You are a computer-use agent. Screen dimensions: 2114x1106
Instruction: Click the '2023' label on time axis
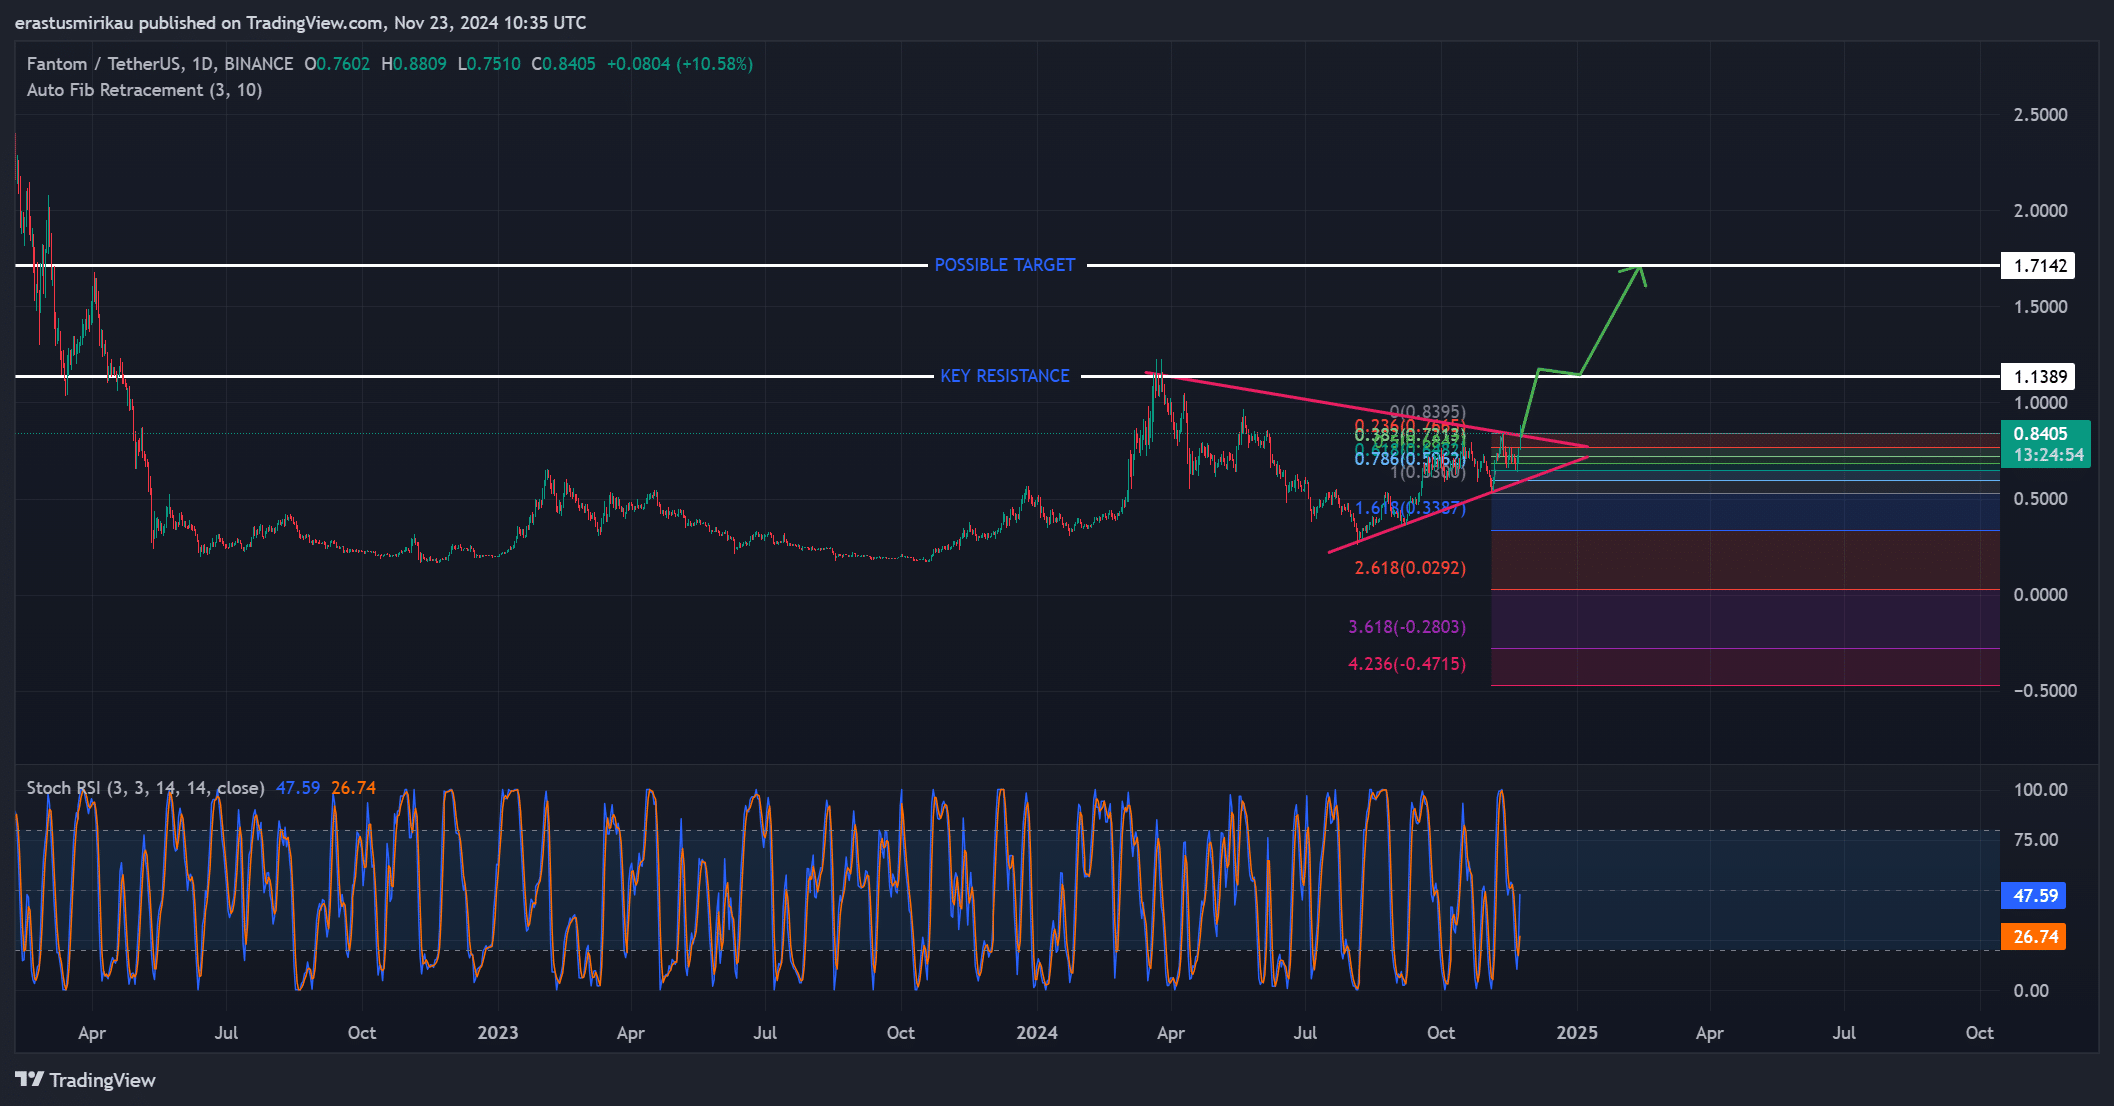point(498,1033)
